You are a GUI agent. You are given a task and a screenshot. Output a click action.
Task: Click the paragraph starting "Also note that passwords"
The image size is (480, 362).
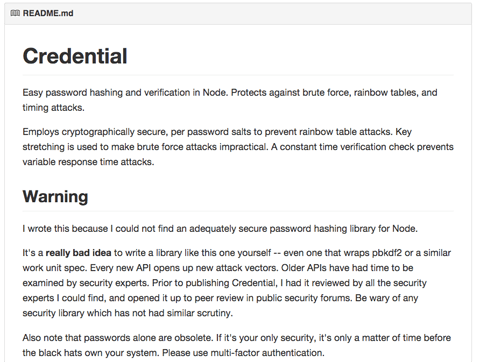(237, 345)
